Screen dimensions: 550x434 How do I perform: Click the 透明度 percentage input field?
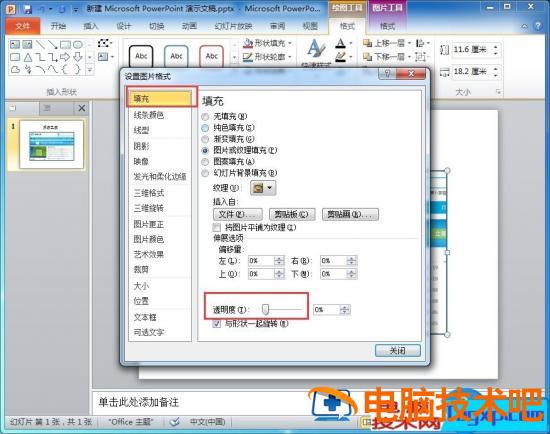click(x=327, y=309)
